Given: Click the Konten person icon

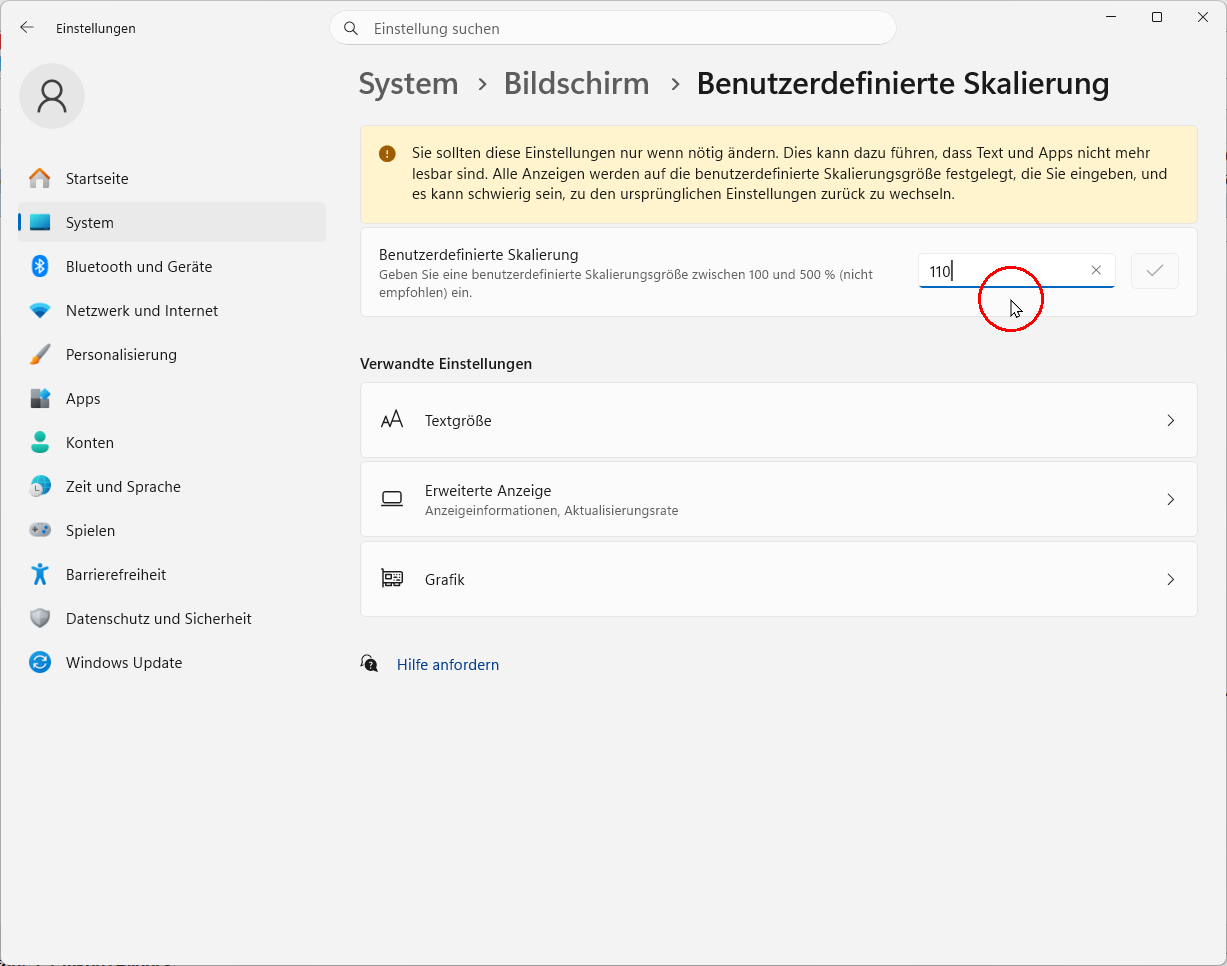Looking at the screenshot, I should tap(40, 443).
